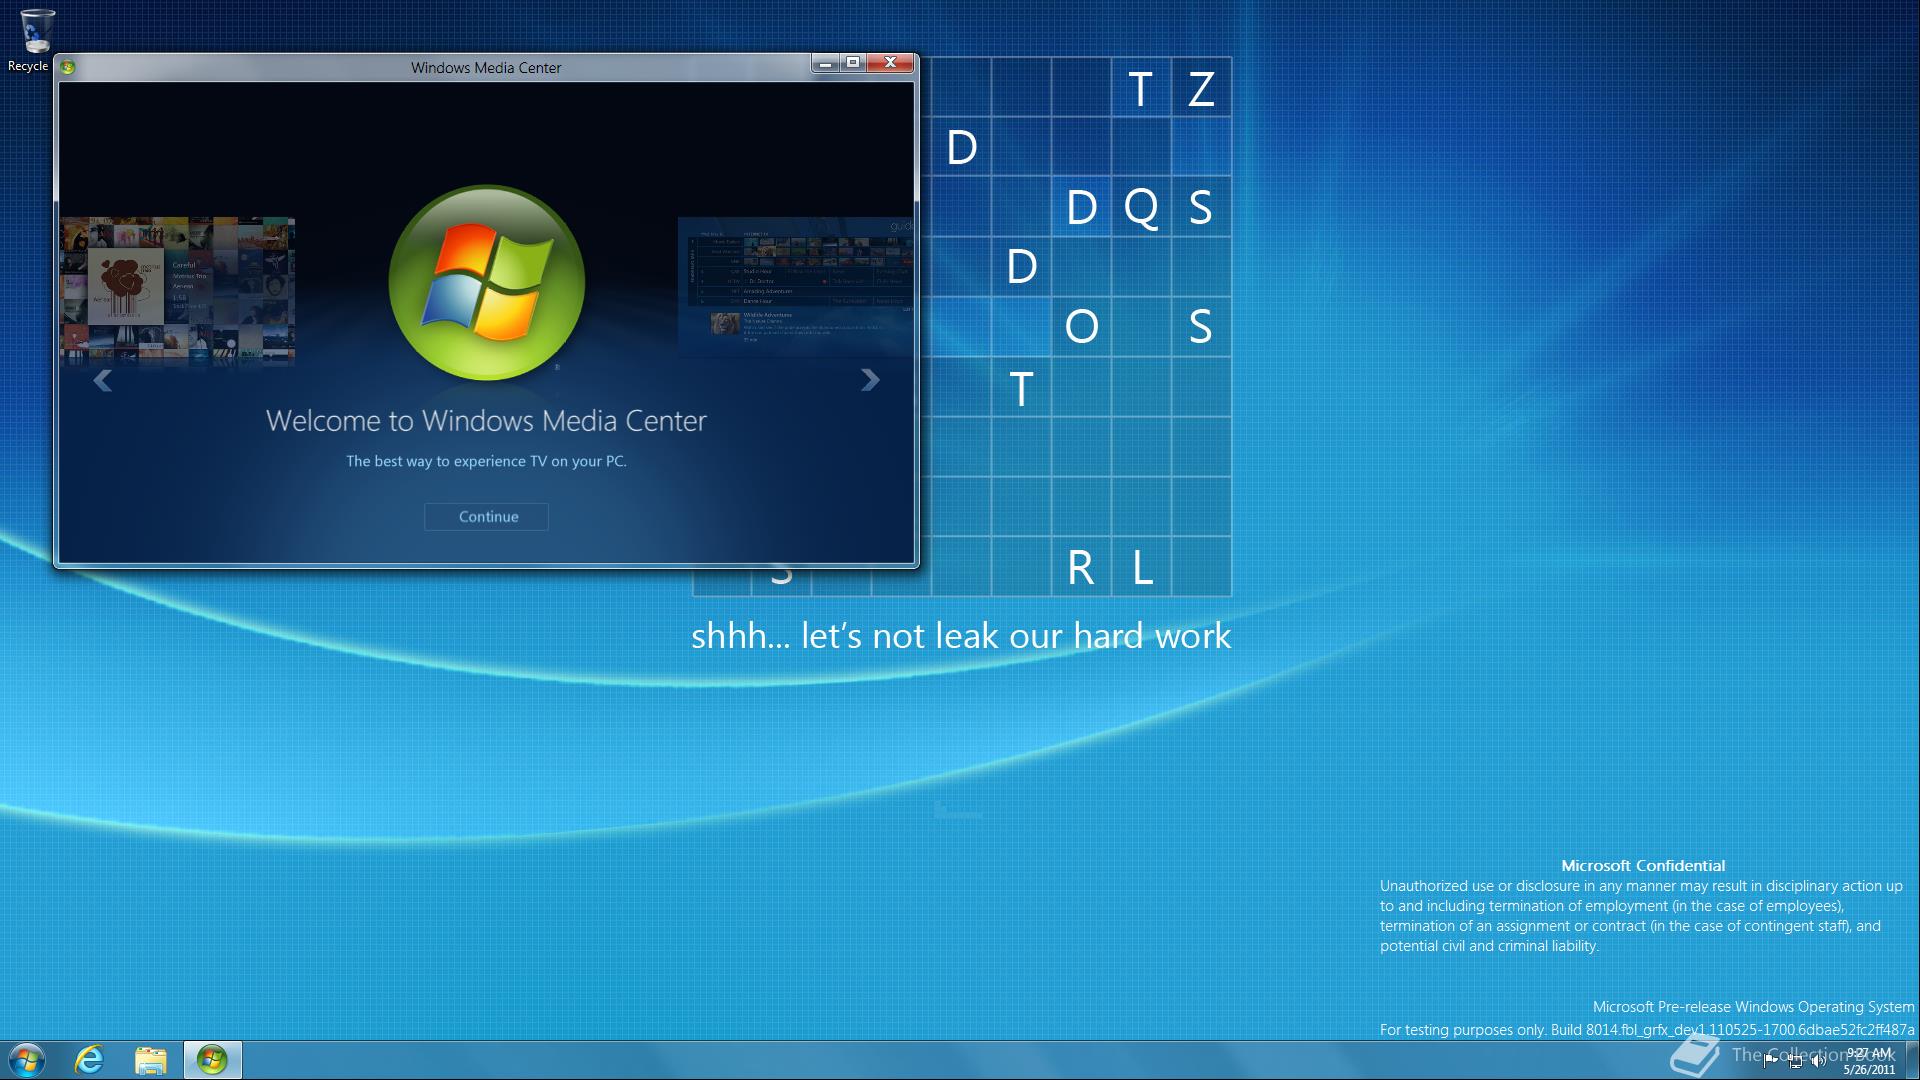Open the volume speaker tray icon

[1819, 1061]
